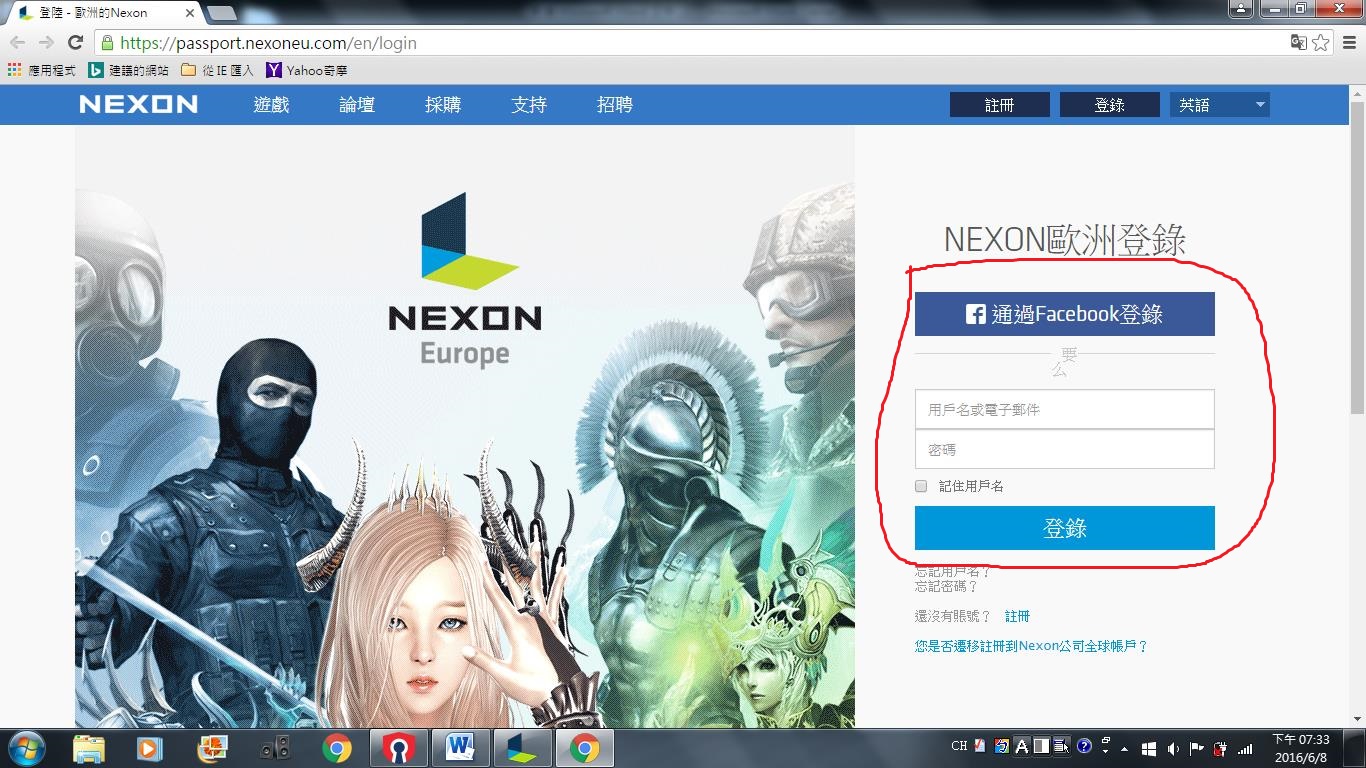
Task: Open the 從 IE 匯入 bookmarks folder
Action: (217, 70)
